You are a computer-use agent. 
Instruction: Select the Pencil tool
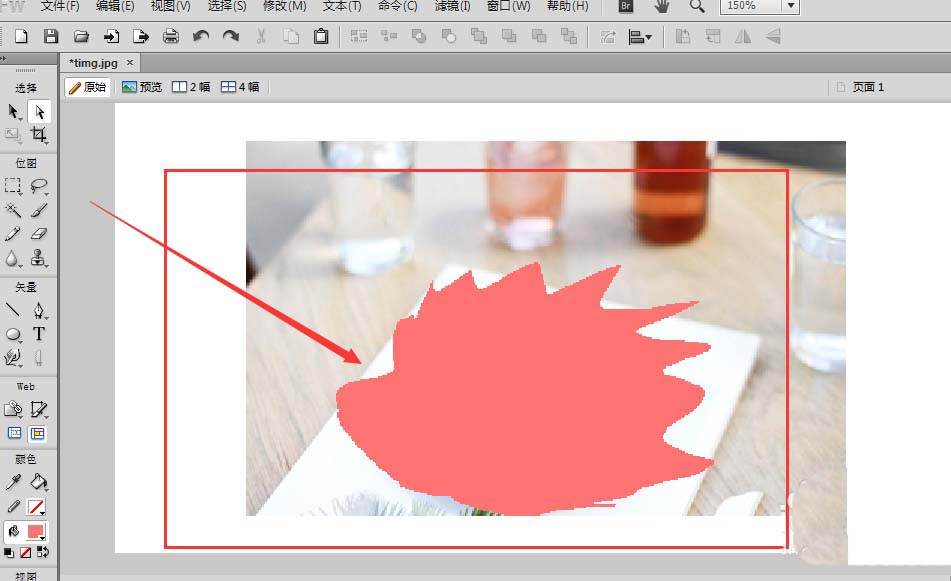click(x=13, y=234)
